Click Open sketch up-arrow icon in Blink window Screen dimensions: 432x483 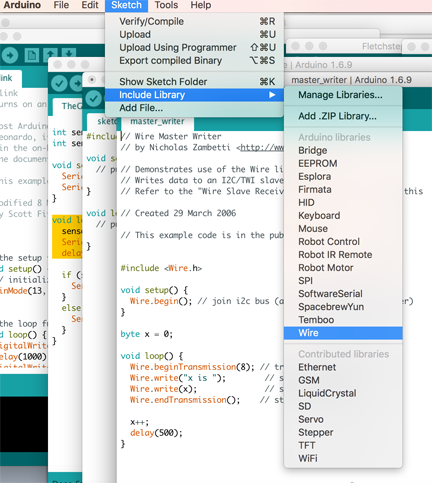click(50, 53)
